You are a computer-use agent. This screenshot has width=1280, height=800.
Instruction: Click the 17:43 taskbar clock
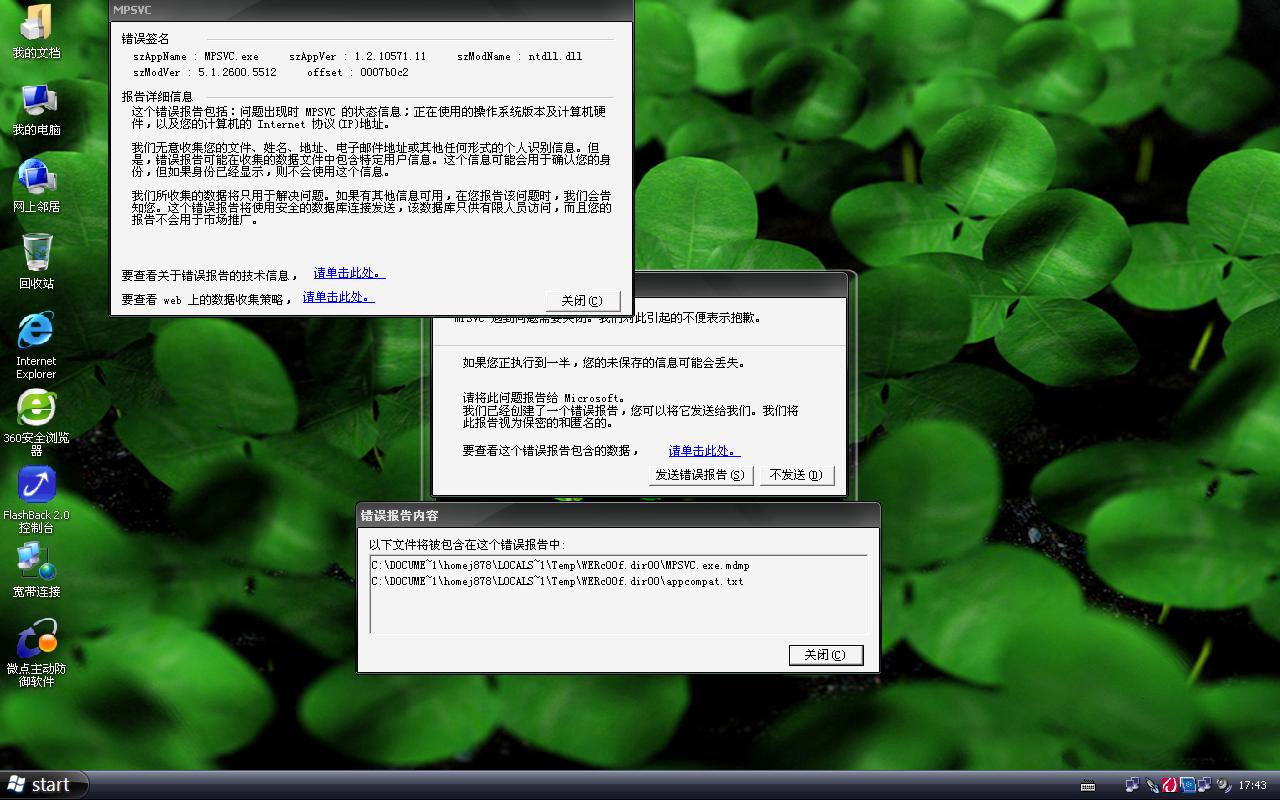pos(1252,785)
